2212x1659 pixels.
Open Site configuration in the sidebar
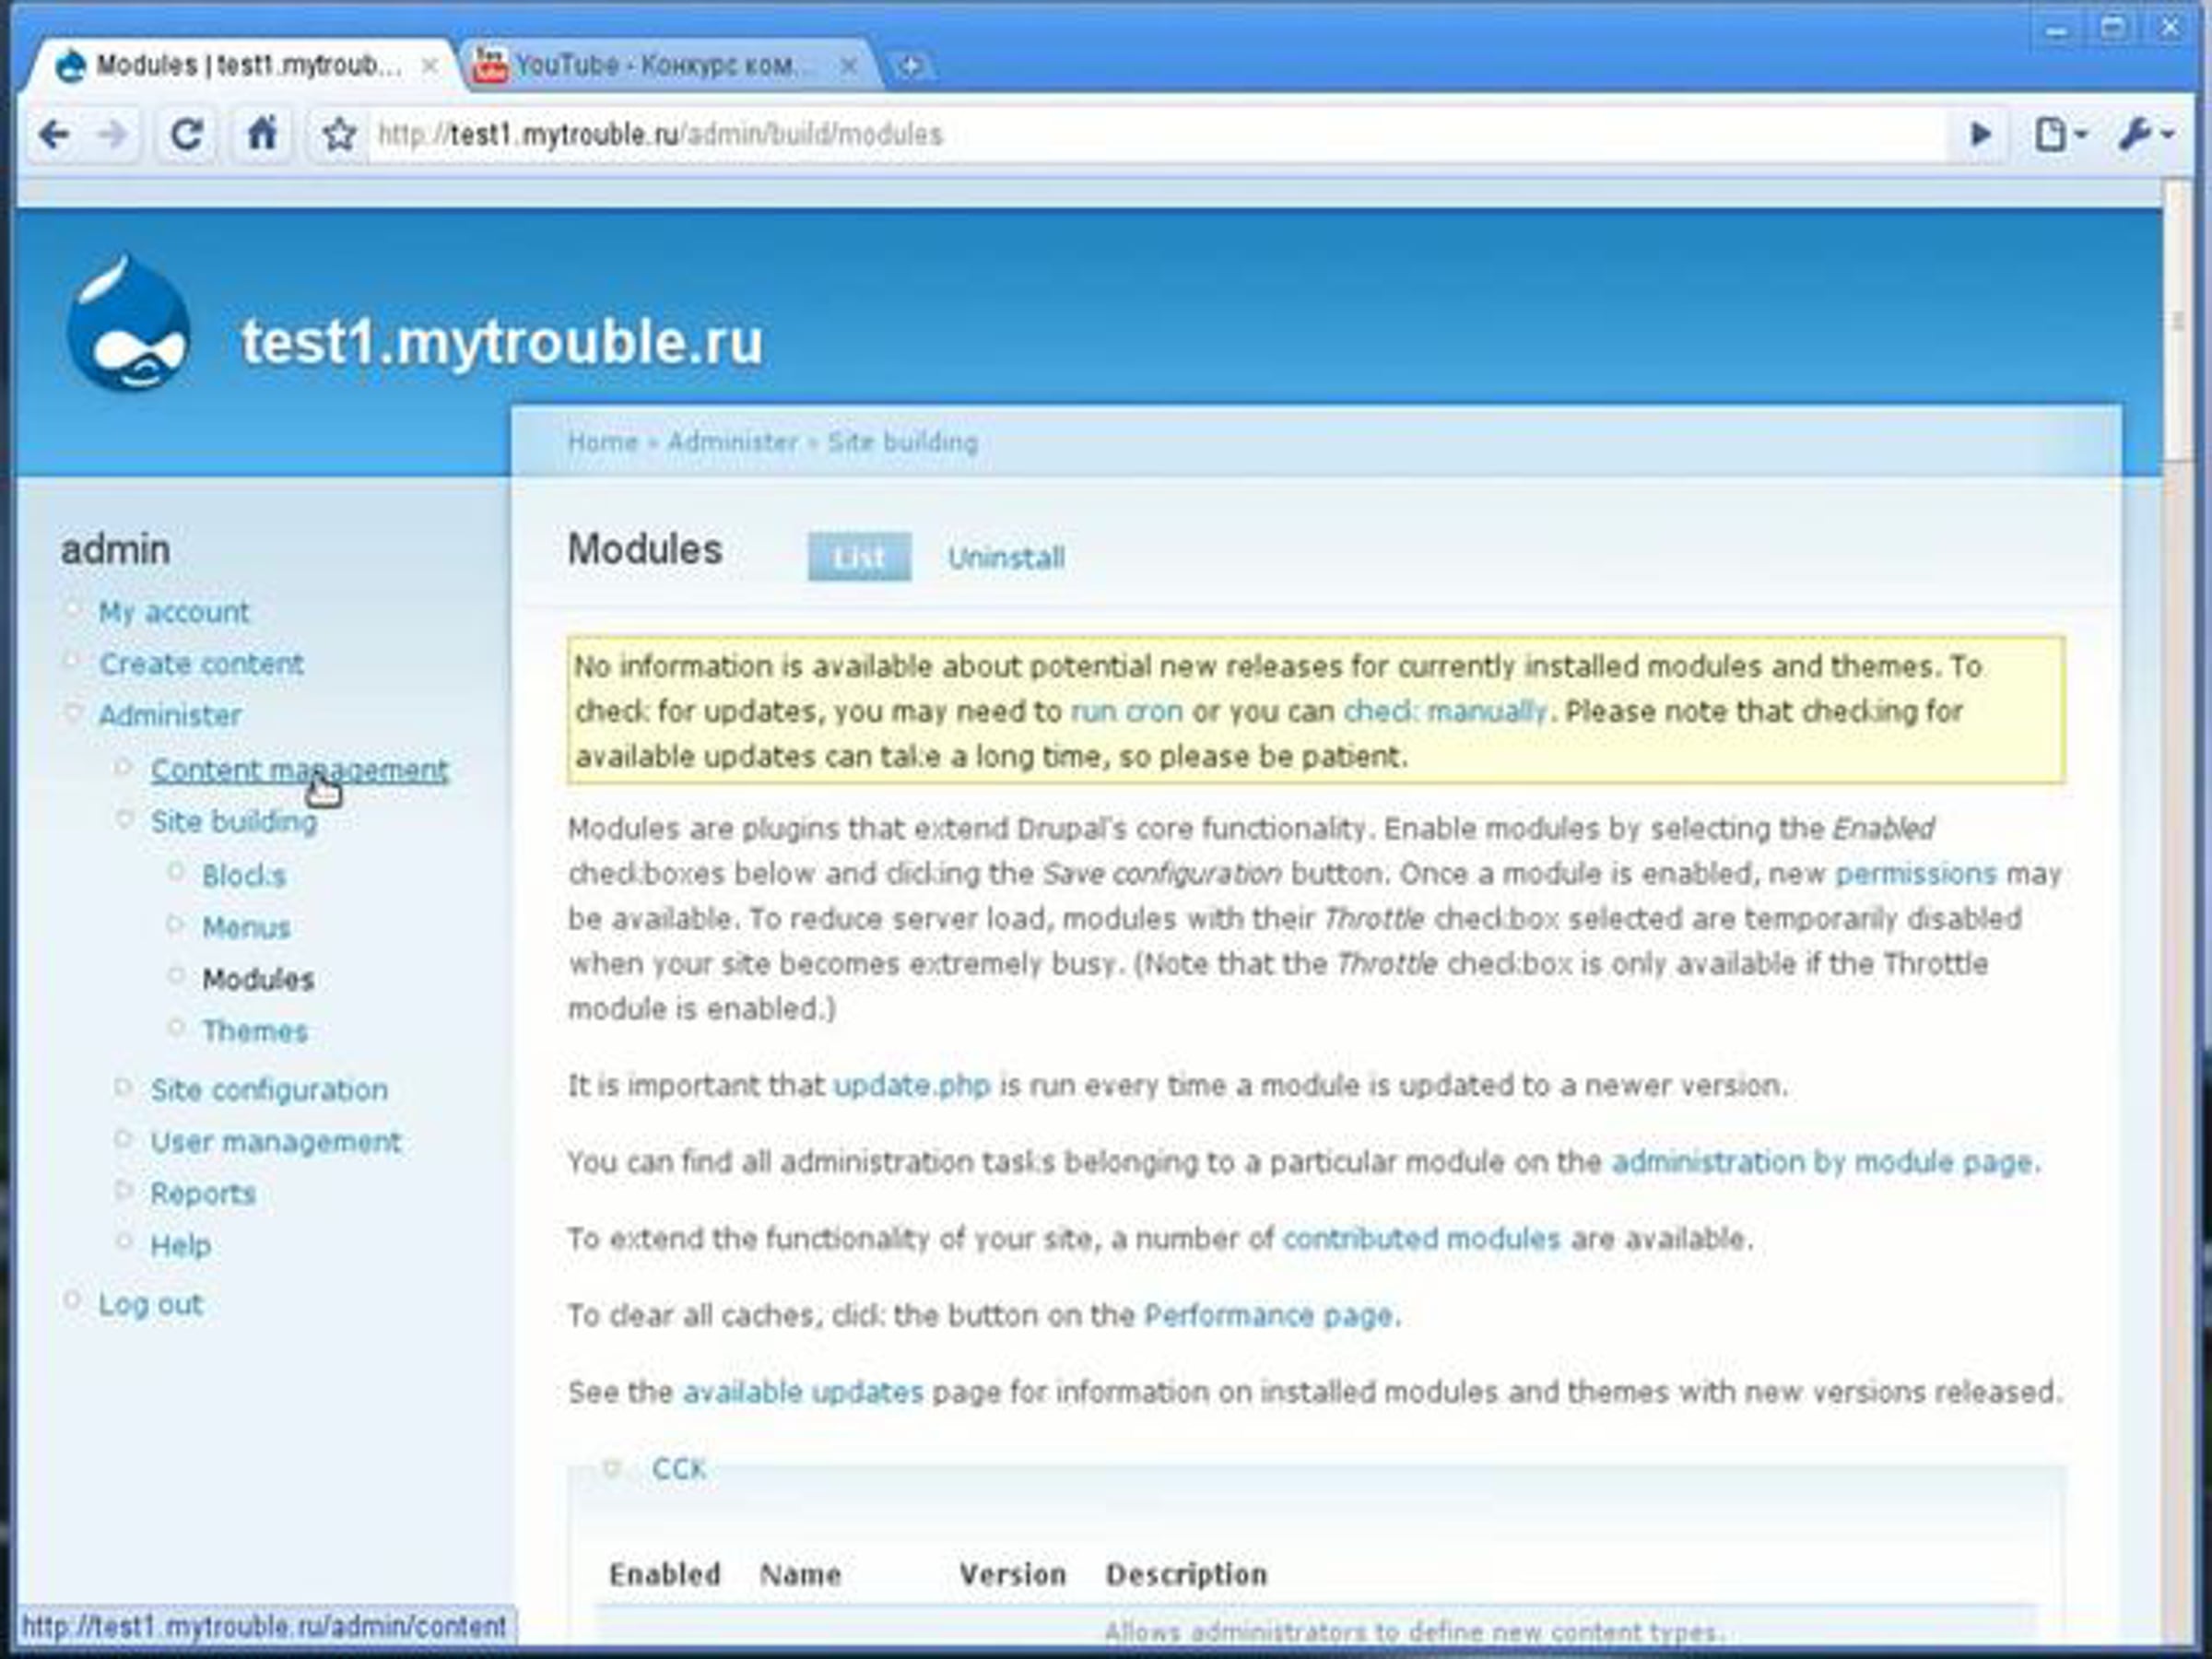click(x=269, y=1090)
